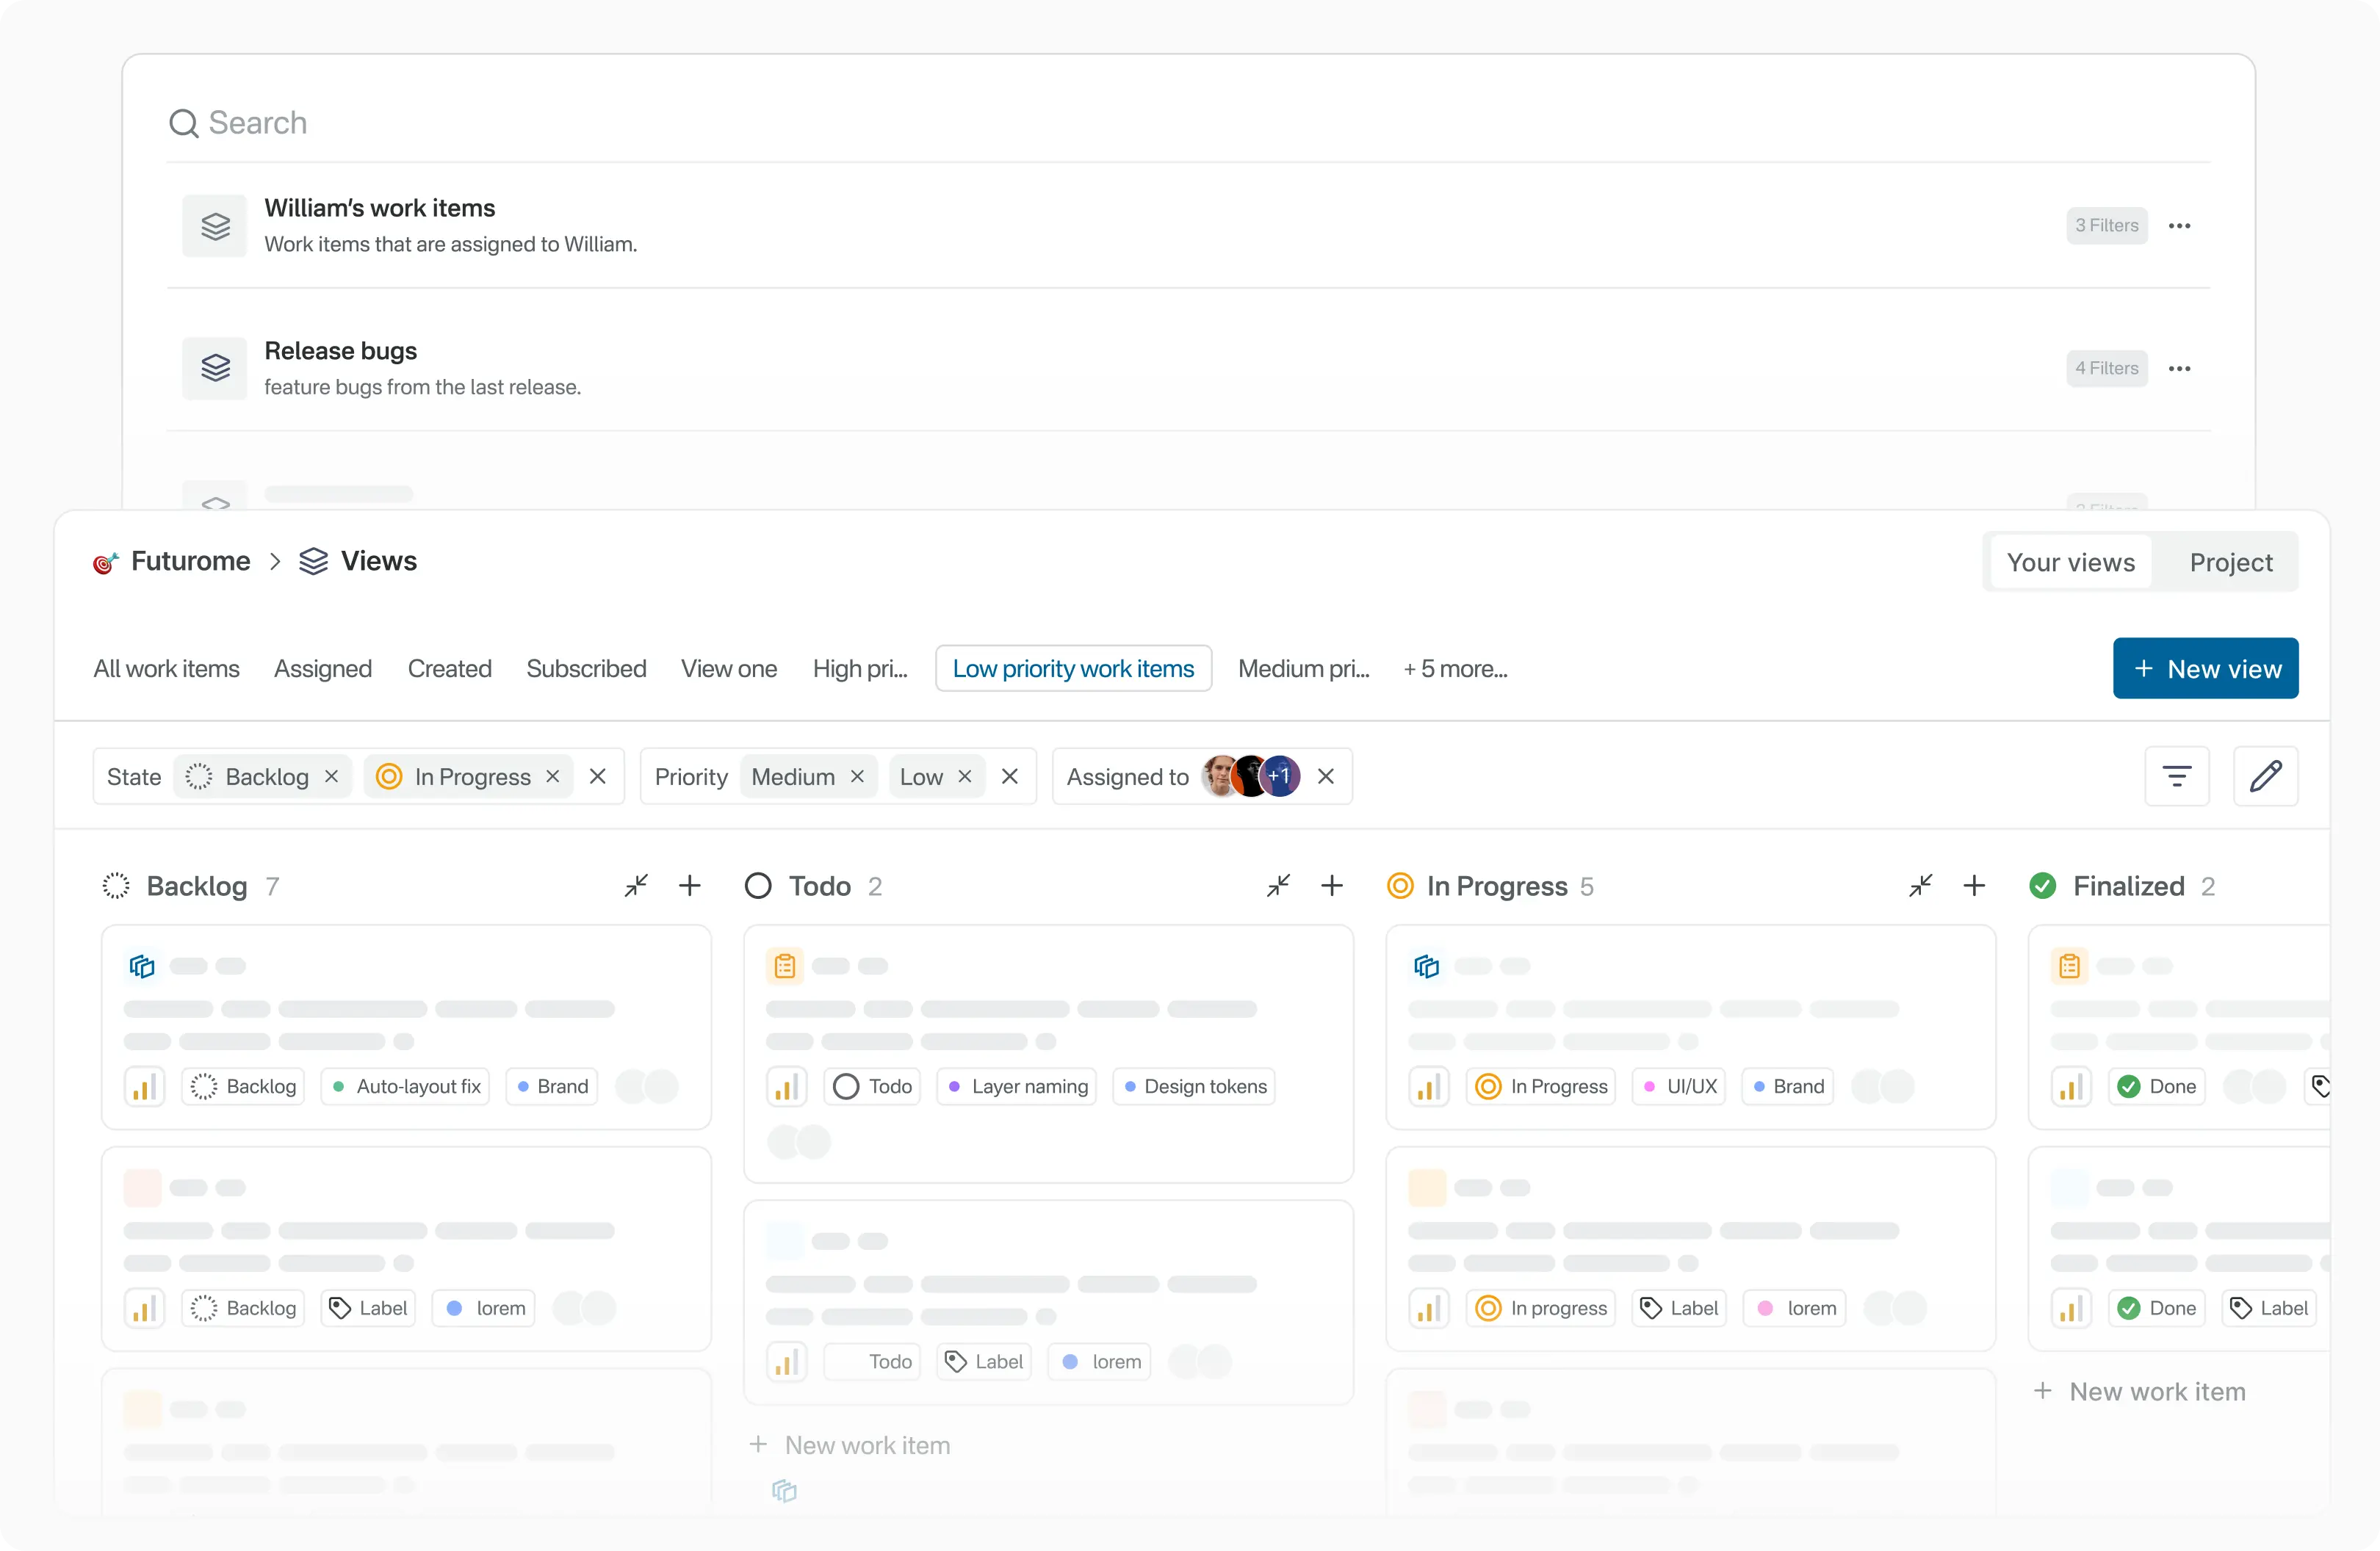Click the assignee avatars in filter
Image resolution: width=2380 pixels, height=1551 pixels.
pos(1250,777)
